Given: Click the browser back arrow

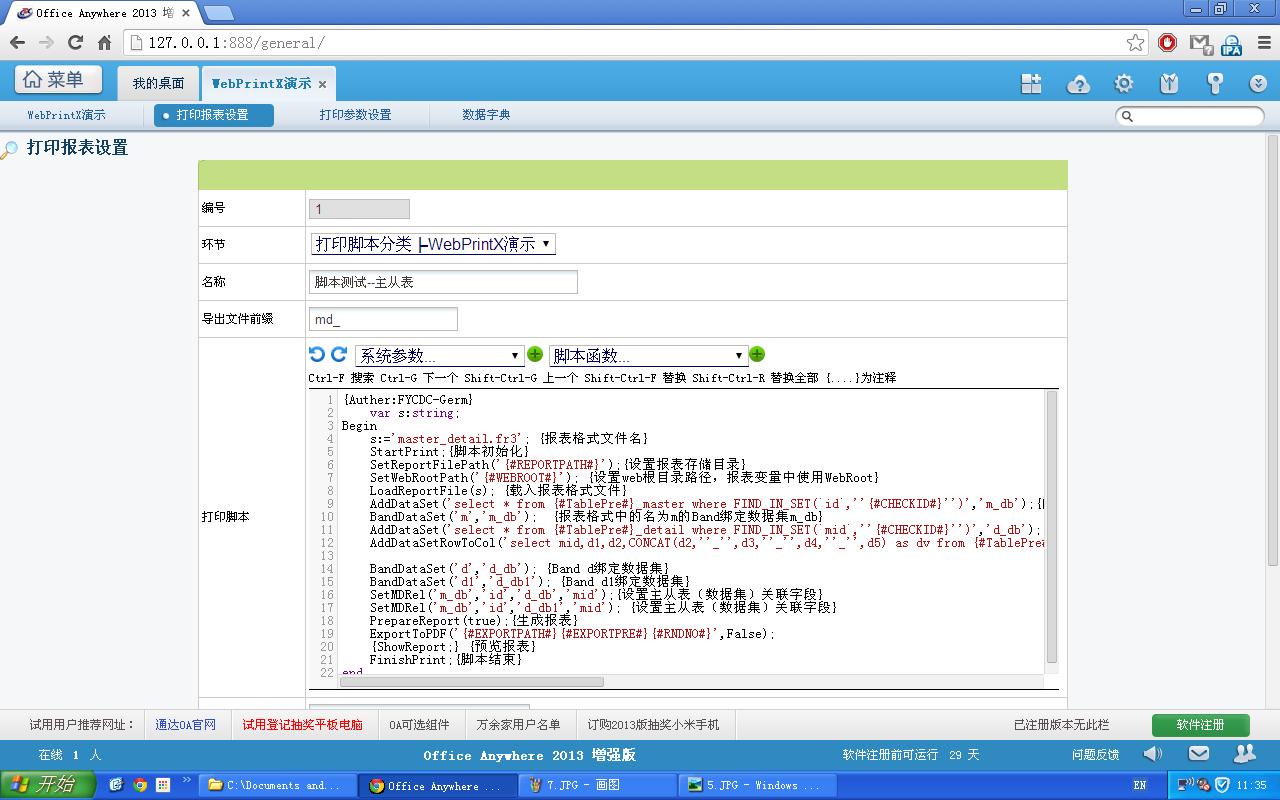Looking at the screenshot, I should click(17, 42).
